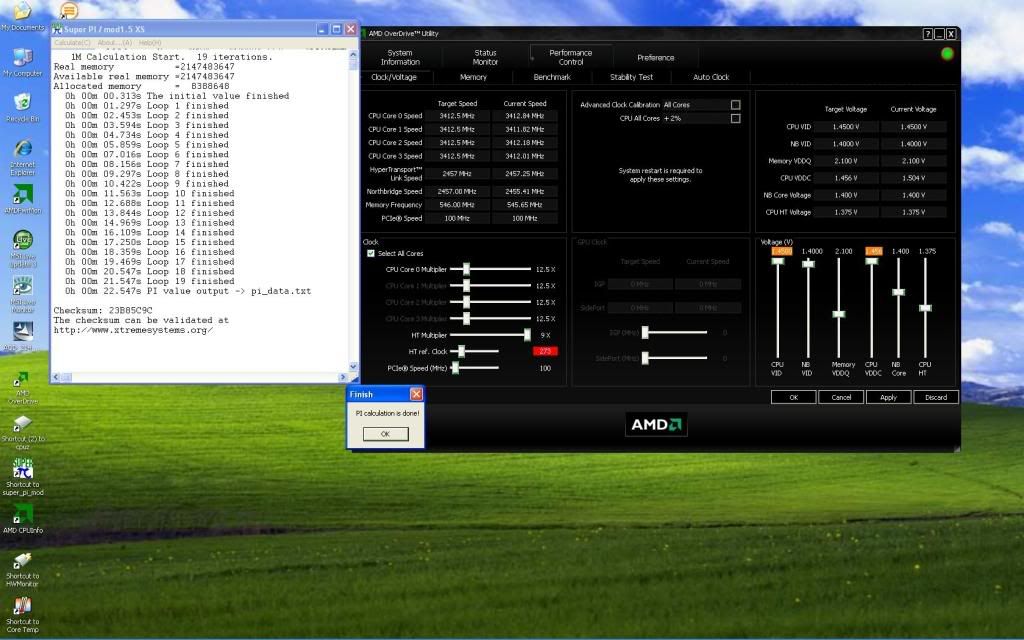The width and height of the screenshot is (1024, 640).
Task: Click OK in the Finish dialog
Action: (x=385, y=434)
